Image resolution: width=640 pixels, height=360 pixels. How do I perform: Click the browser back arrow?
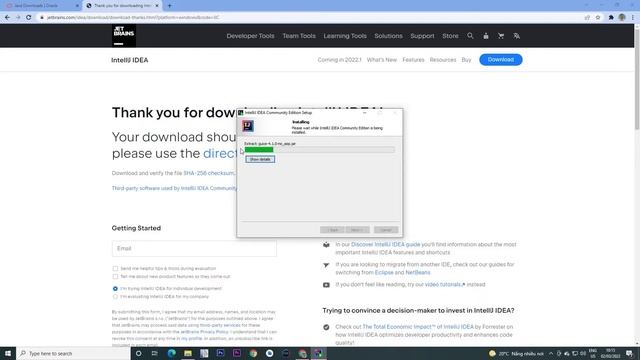pos(7,18)
